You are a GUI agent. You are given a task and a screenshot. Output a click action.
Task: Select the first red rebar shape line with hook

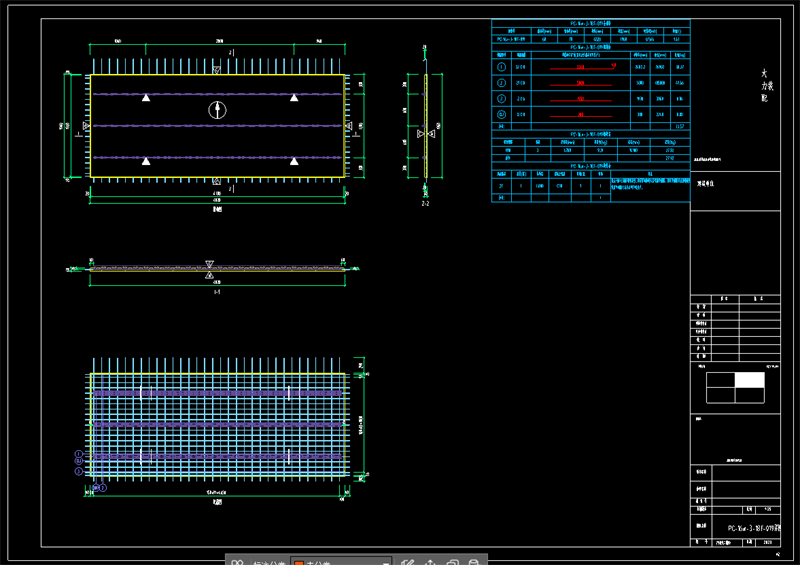click(583, 67)
